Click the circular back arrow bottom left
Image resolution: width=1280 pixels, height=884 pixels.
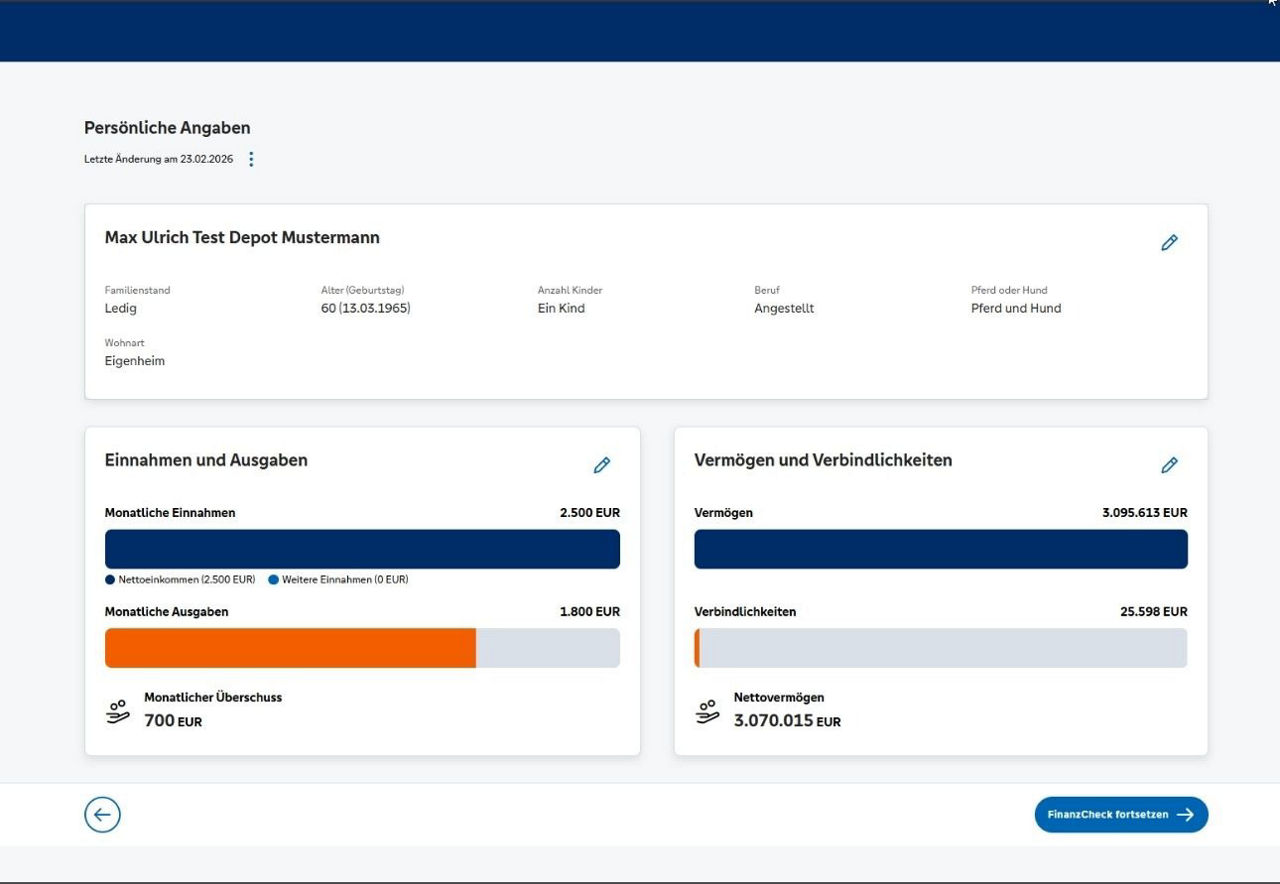pos(102,814)
